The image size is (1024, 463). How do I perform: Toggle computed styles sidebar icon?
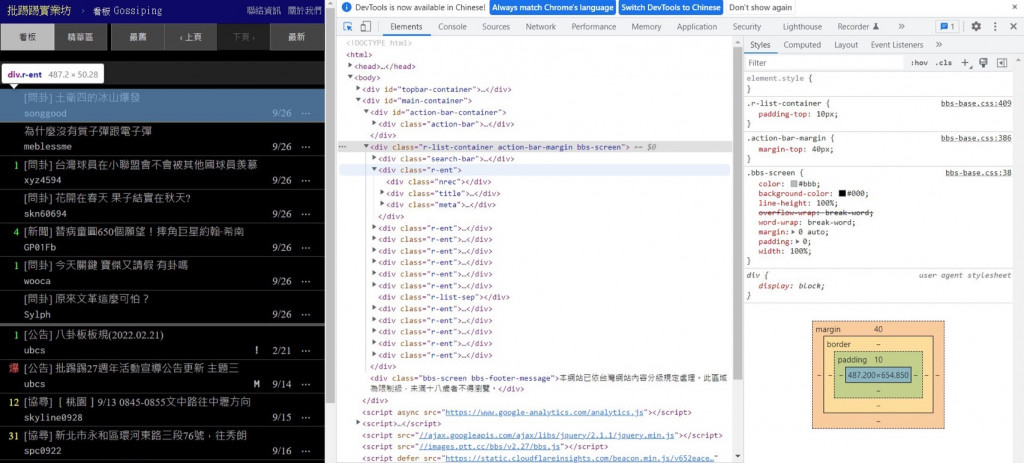[1002, 63]
